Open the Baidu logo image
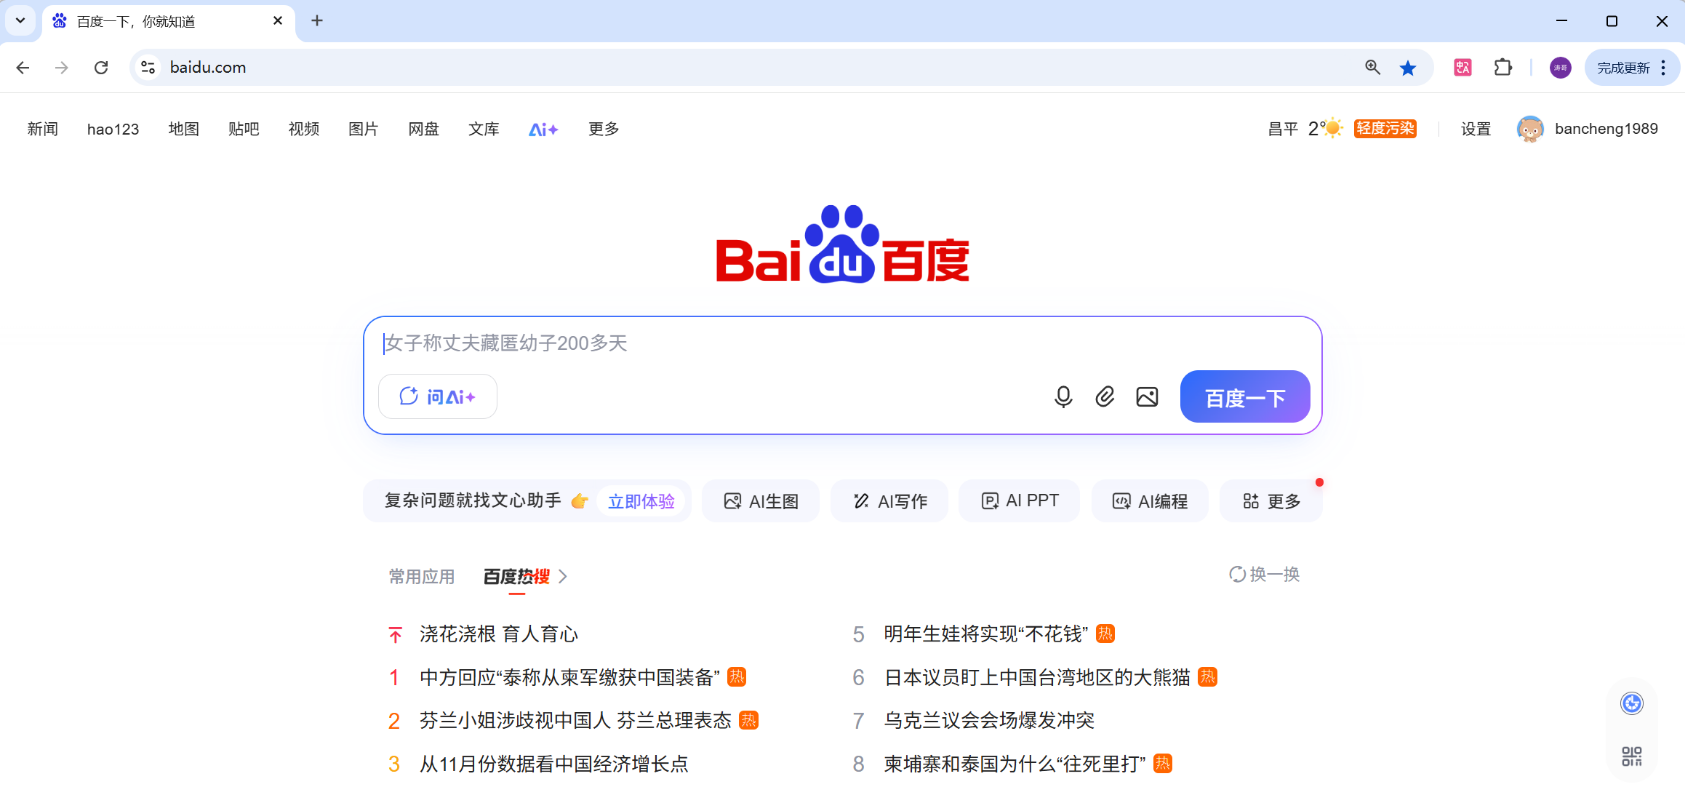The width and height of the screenshot is (1686, 787). click(843, 245)
